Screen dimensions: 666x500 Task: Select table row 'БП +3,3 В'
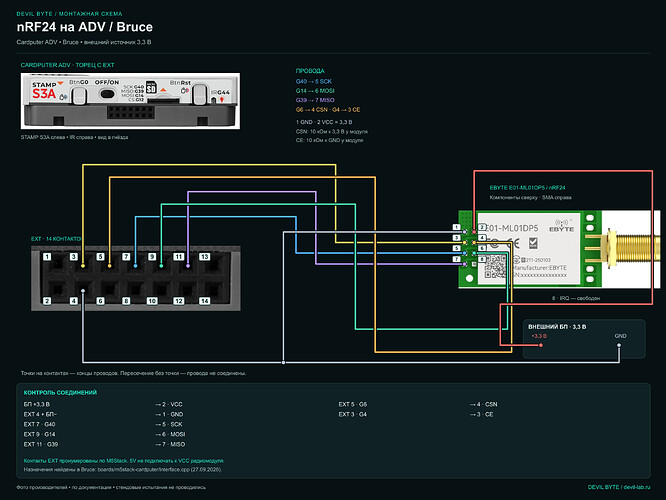(x=37, y=404)
